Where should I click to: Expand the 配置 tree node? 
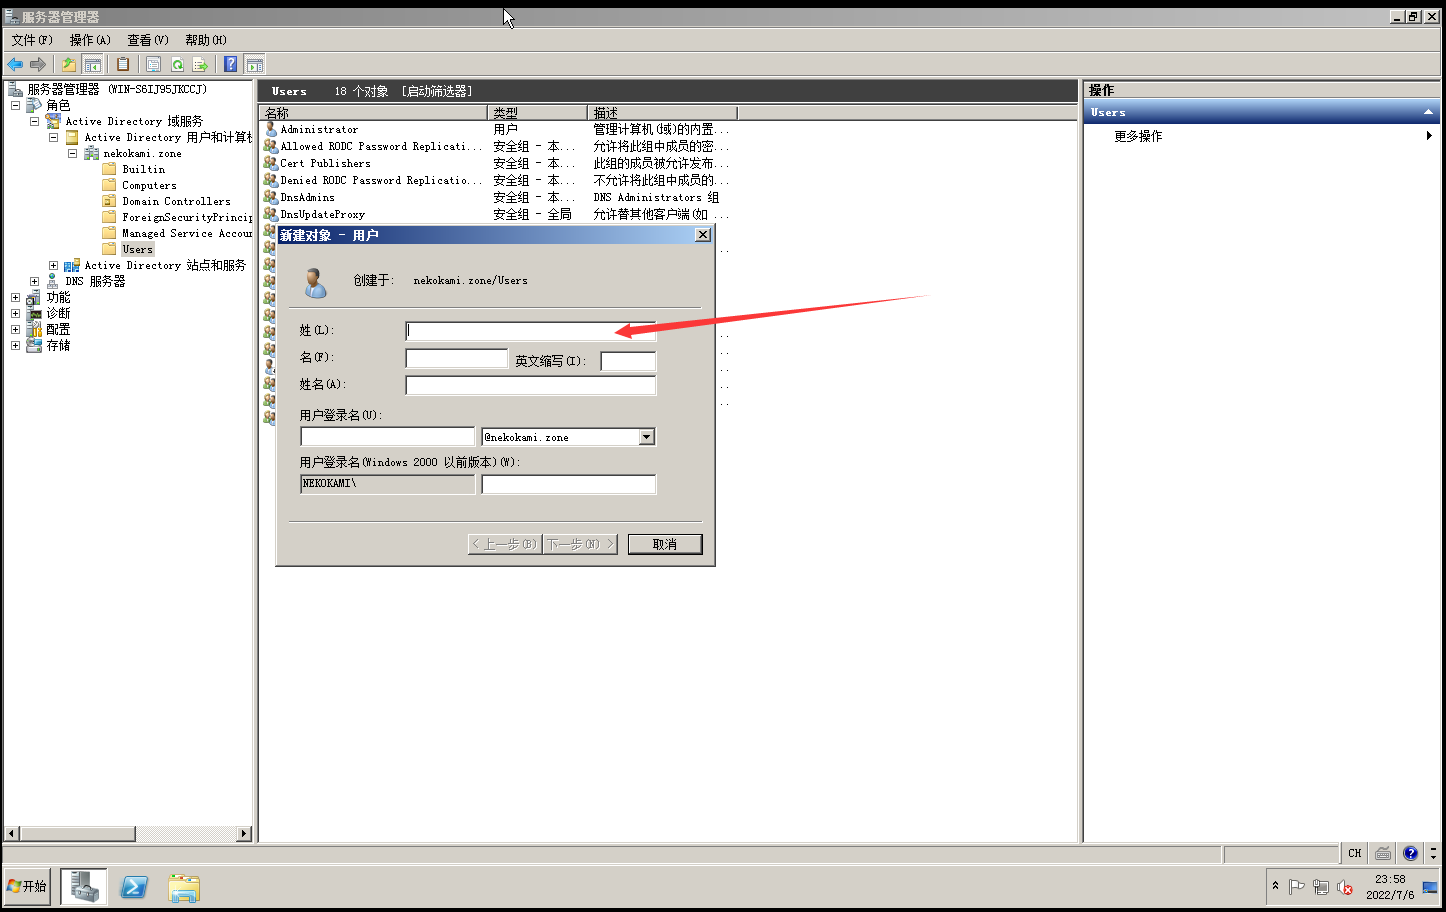pos(15,329)
